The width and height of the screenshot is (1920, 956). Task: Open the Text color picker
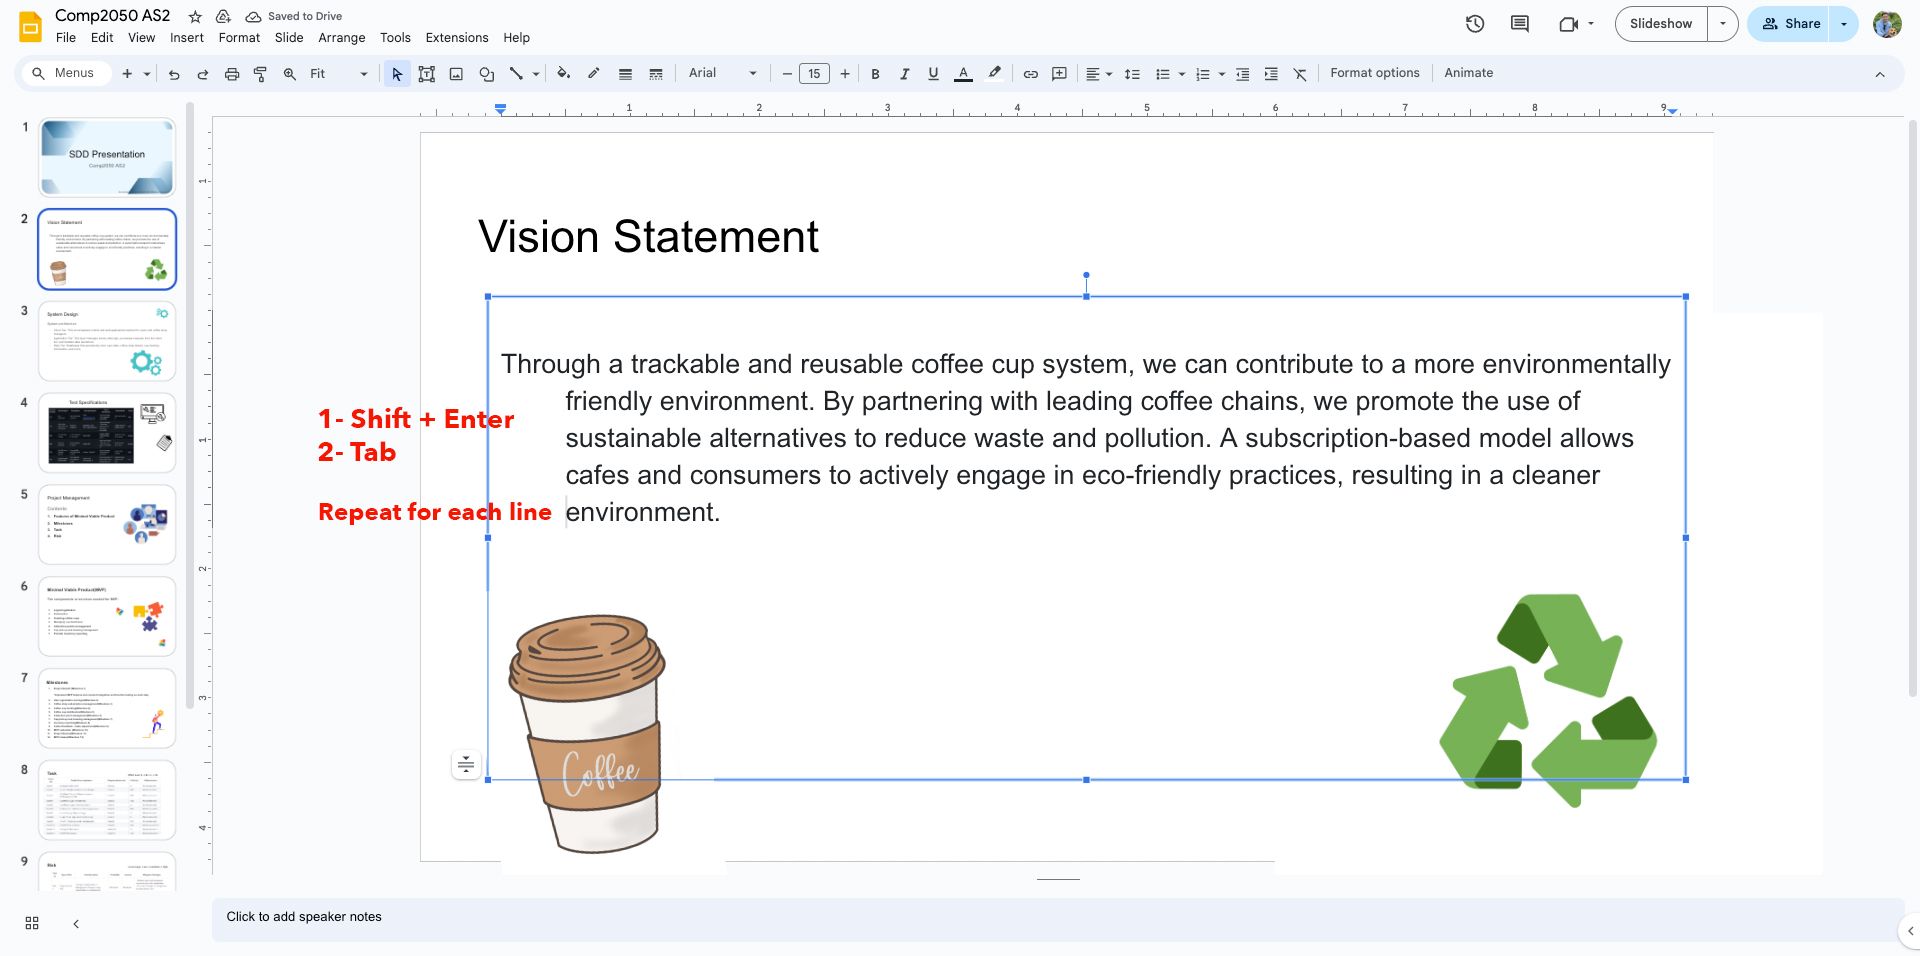[x=963, y=74]
